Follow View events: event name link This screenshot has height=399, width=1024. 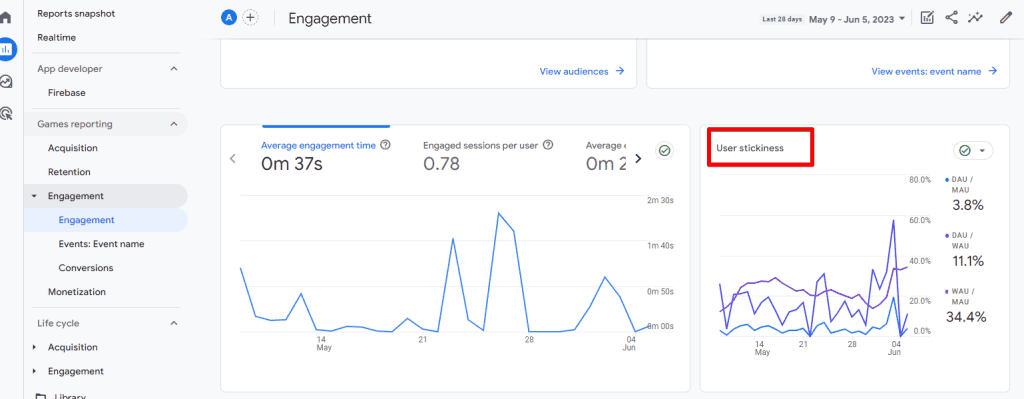click(935, 71)
